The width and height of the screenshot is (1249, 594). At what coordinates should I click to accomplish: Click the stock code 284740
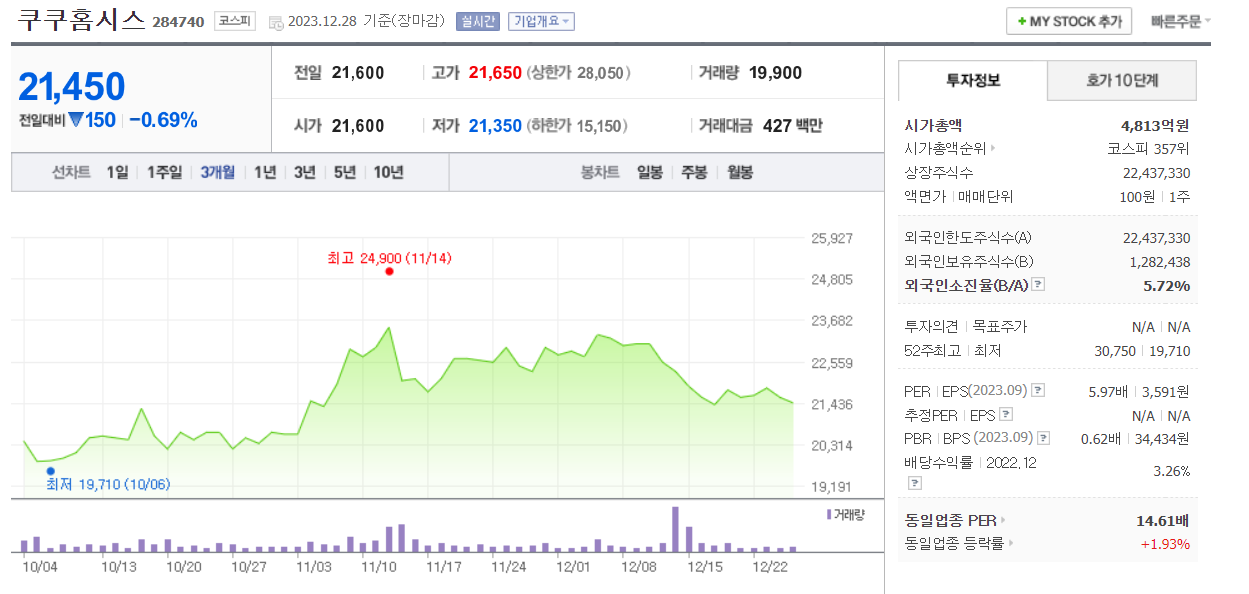coord(180,22)
